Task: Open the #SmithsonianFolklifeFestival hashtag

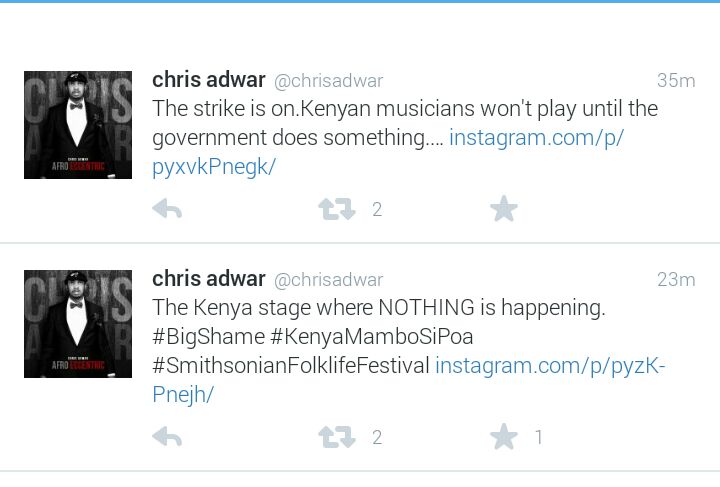Action: coord(291,366)
